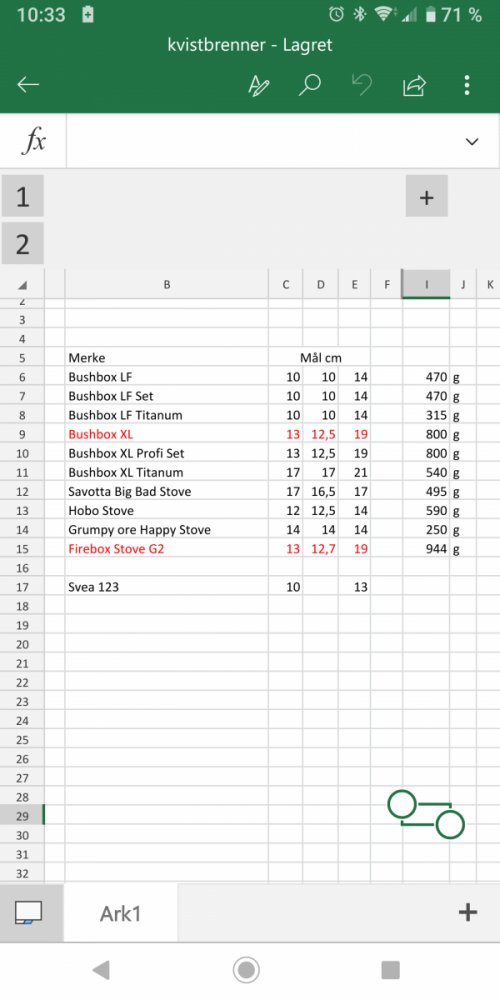Tap the Android recent apps button
The width and height of the screenshot is (500, 1000).
click(x=390, y=970)
